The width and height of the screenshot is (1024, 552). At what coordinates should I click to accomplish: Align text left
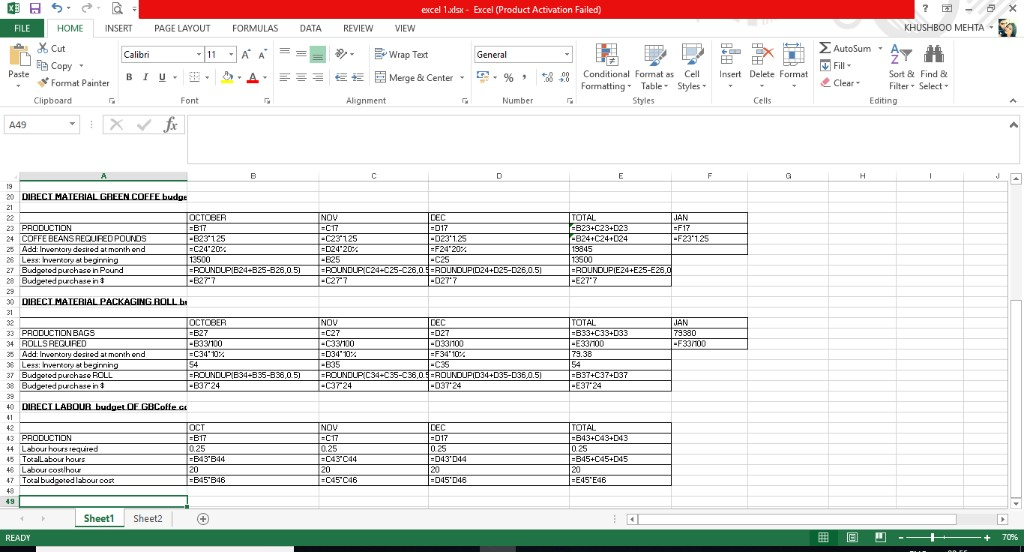285,77
